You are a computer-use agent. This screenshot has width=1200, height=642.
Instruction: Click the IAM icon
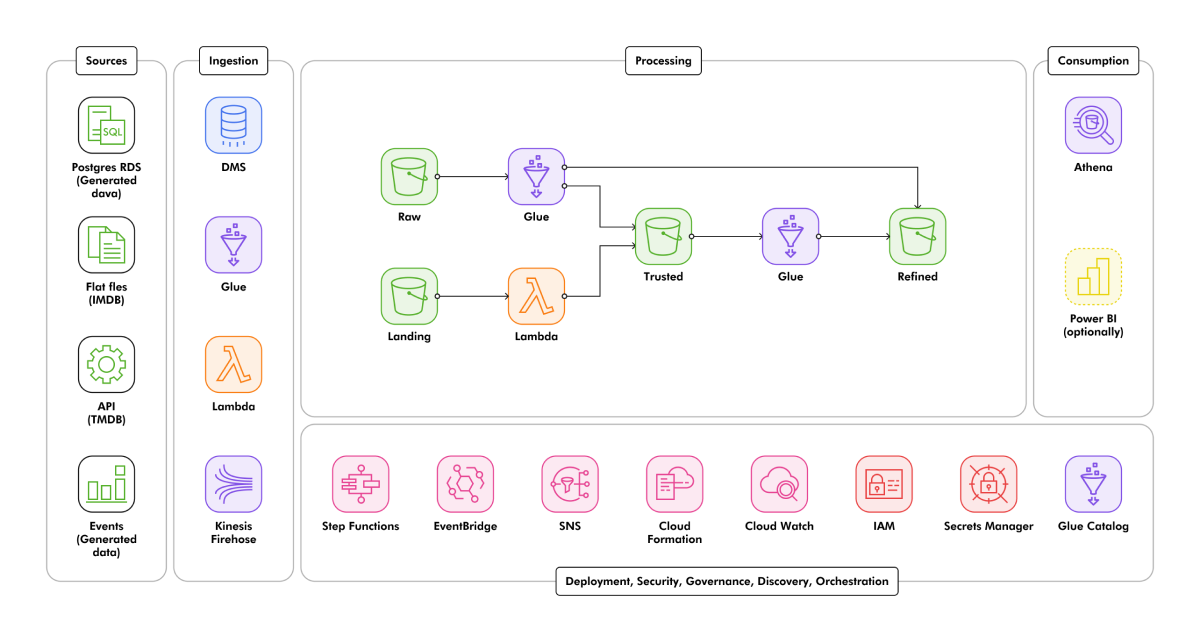coord(884,484)
